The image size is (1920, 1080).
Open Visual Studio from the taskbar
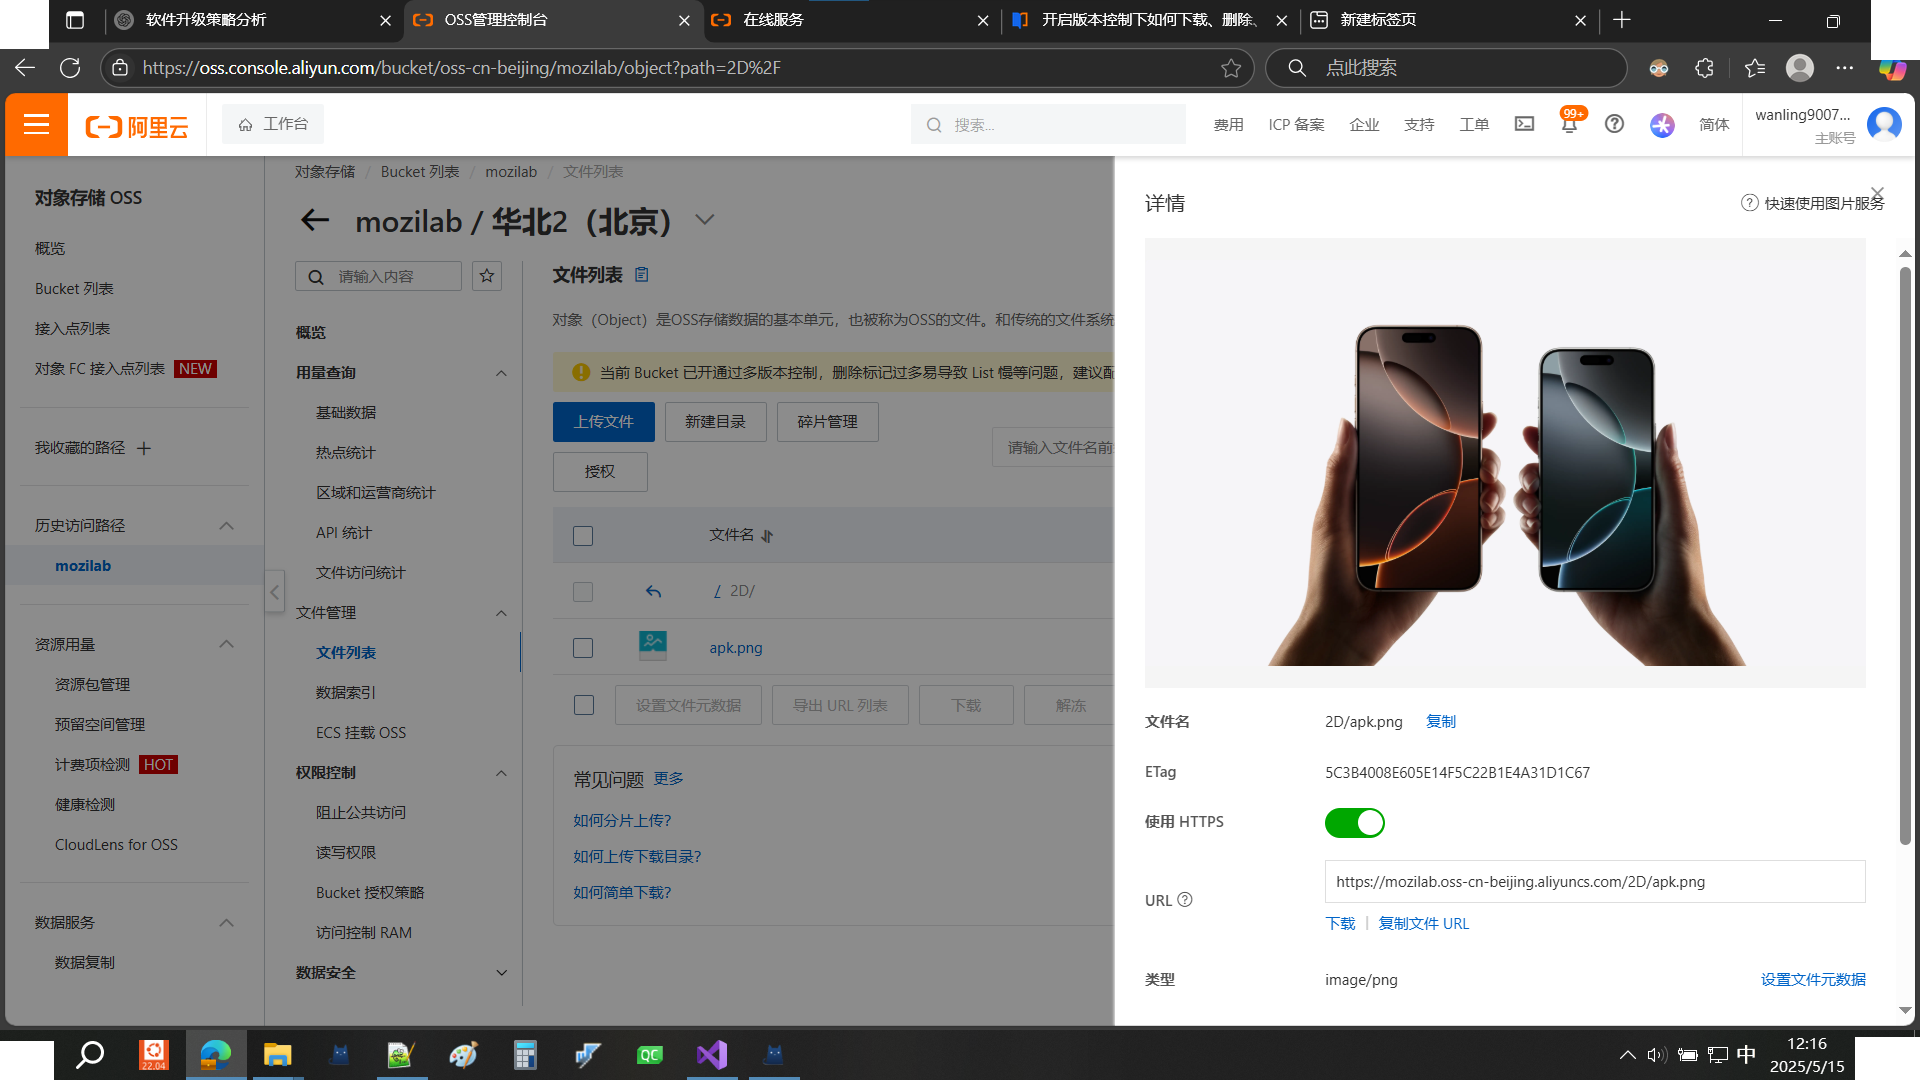pyautogui.click(x=712, y=1054)
